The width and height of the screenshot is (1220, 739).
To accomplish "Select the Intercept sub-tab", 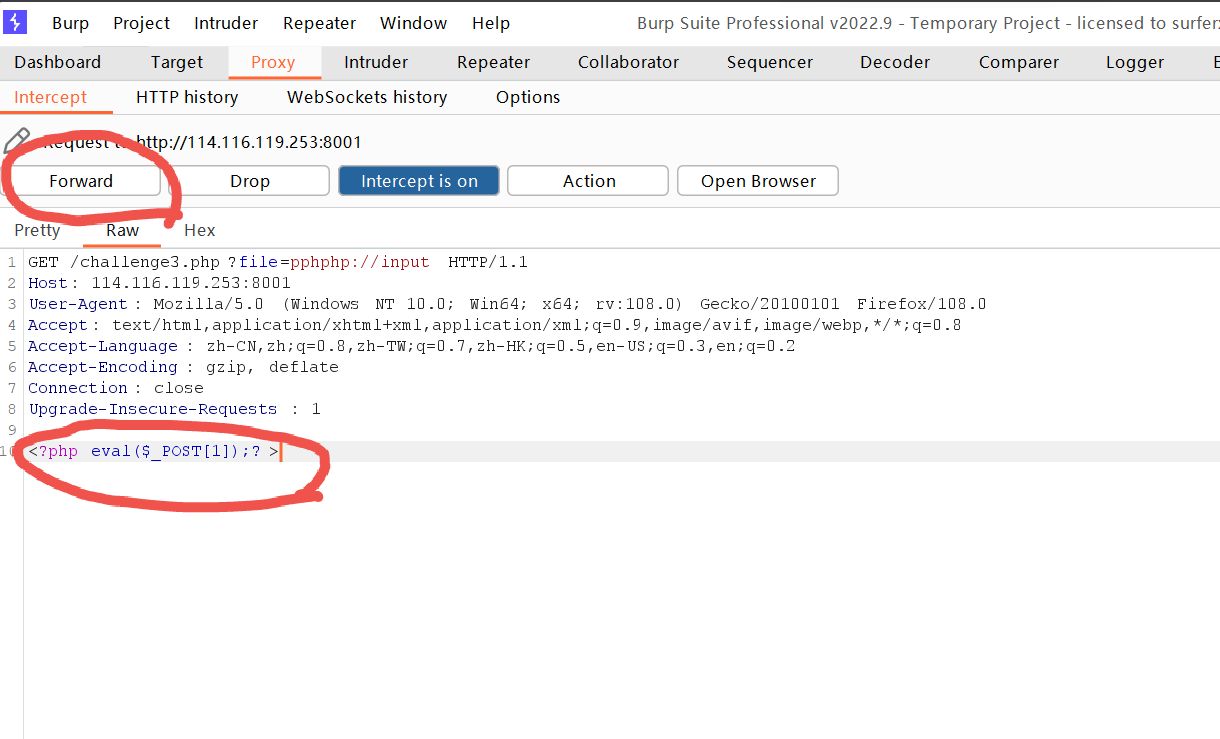I will click(50, 97).
